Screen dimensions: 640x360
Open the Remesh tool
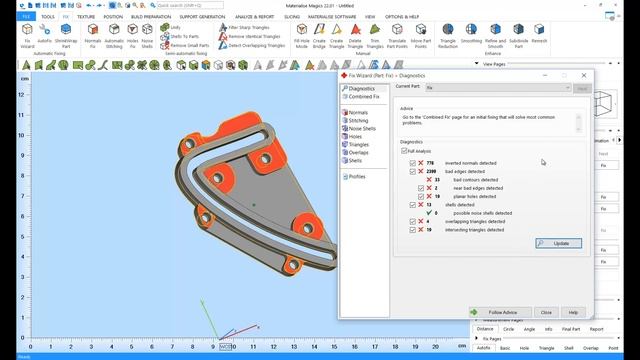(539, 34)
